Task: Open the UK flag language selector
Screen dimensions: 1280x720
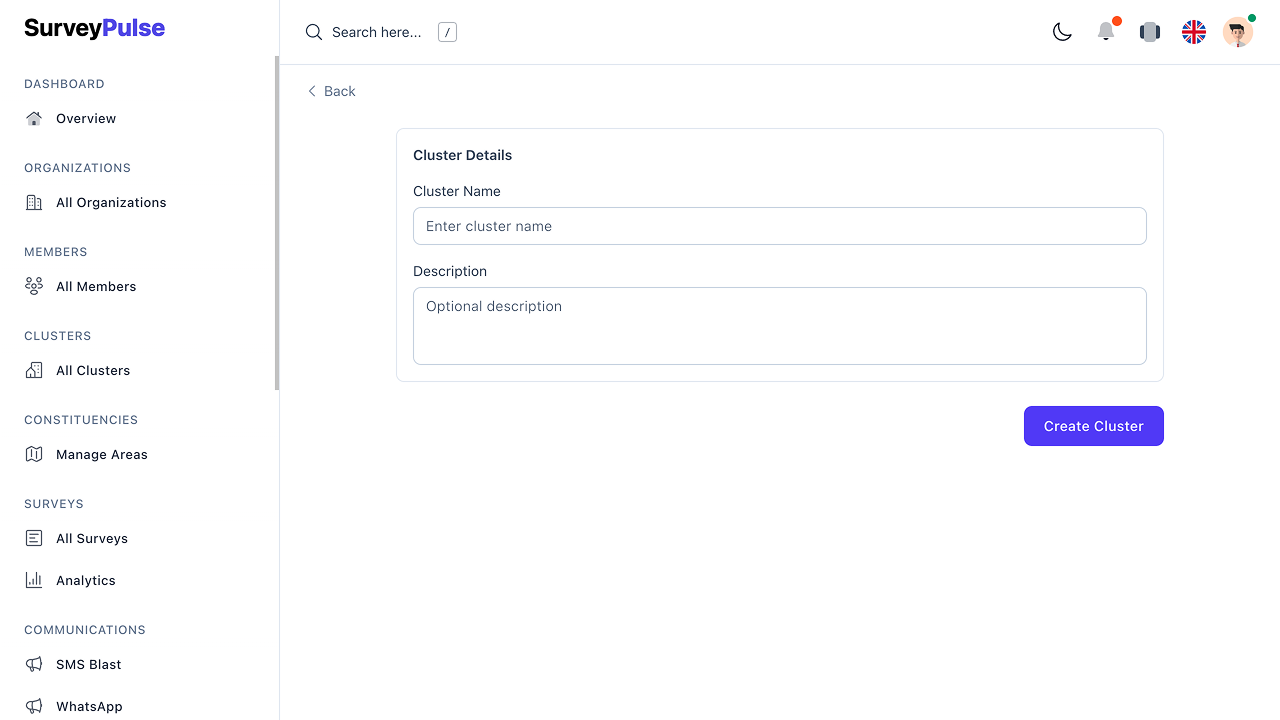Action: pos(1194,32)
